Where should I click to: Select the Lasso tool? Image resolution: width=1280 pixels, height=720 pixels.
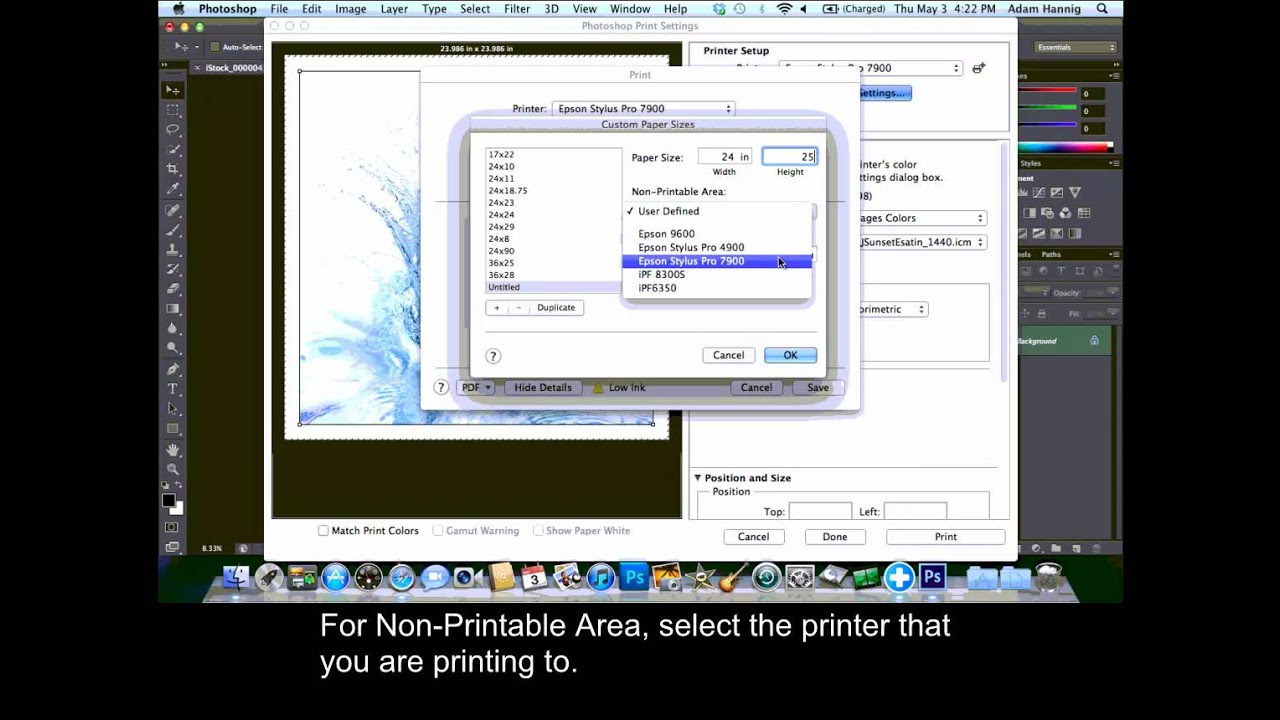click(x=173, y=130)
